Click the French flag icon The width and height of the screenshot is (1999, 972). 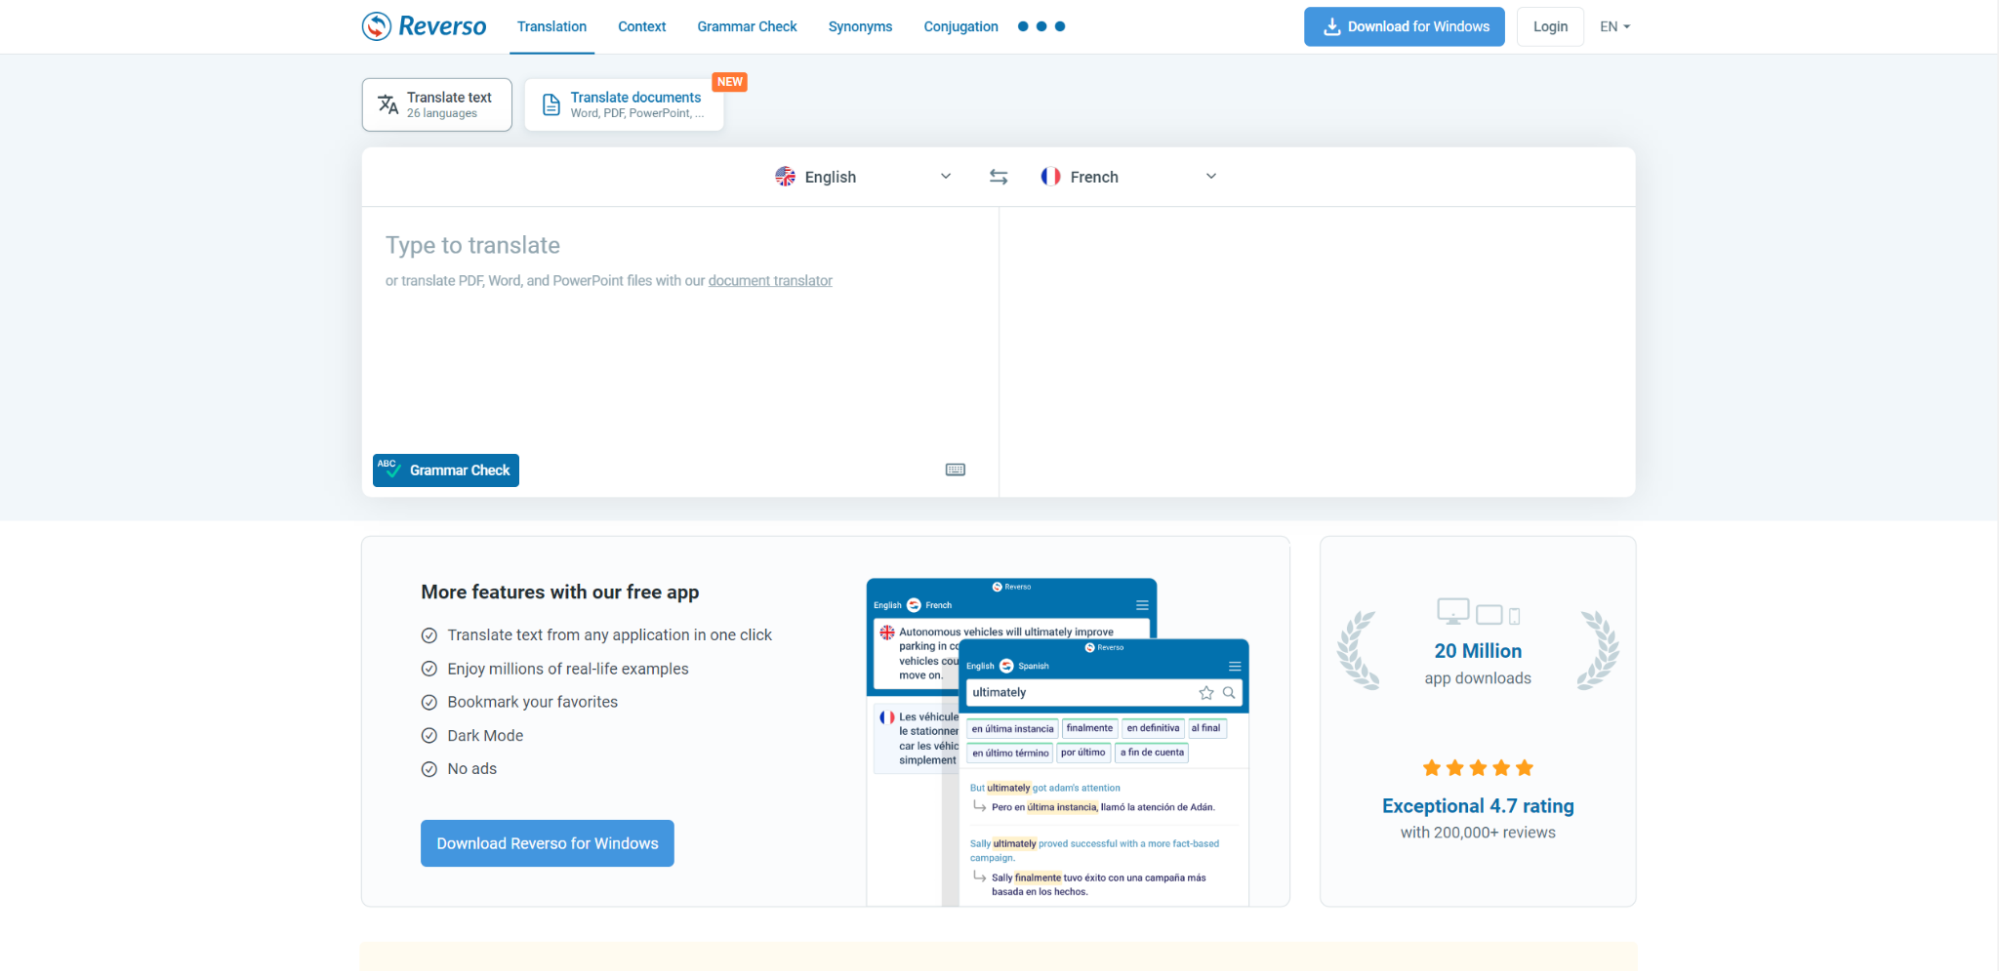pos(1050,177)
